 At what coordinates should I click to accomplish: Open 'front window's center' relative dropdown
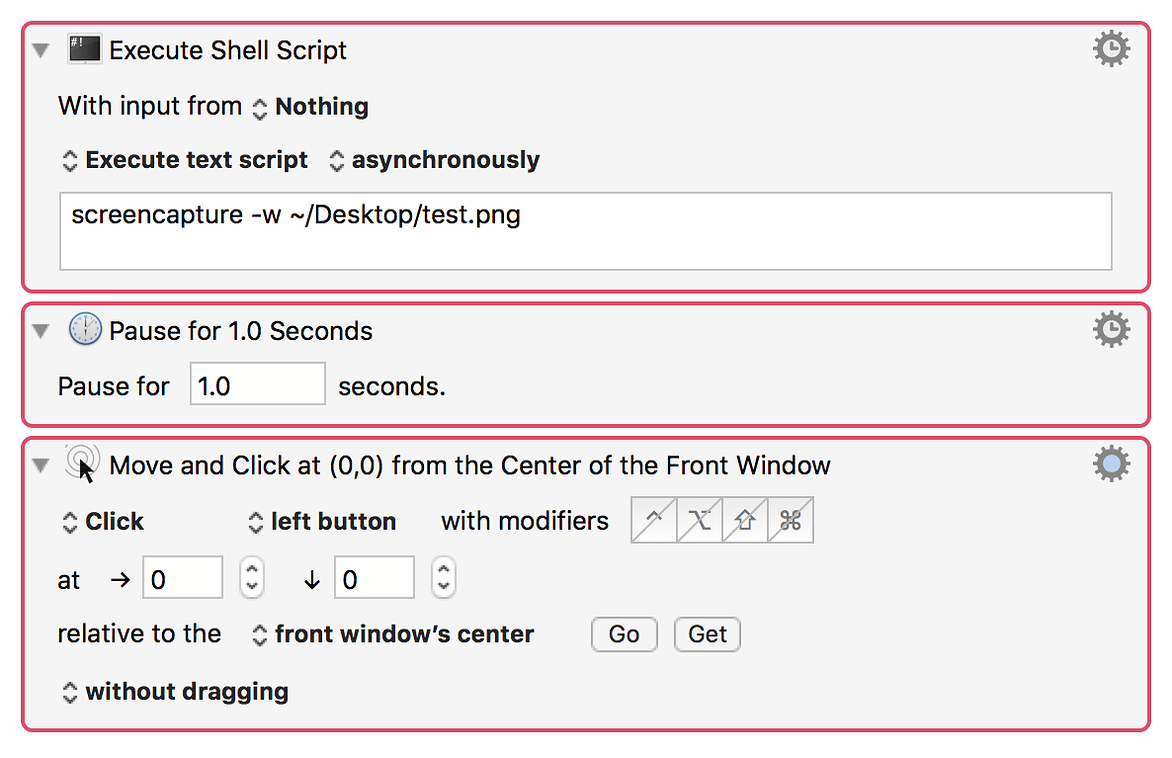click(x=392, y=634)
